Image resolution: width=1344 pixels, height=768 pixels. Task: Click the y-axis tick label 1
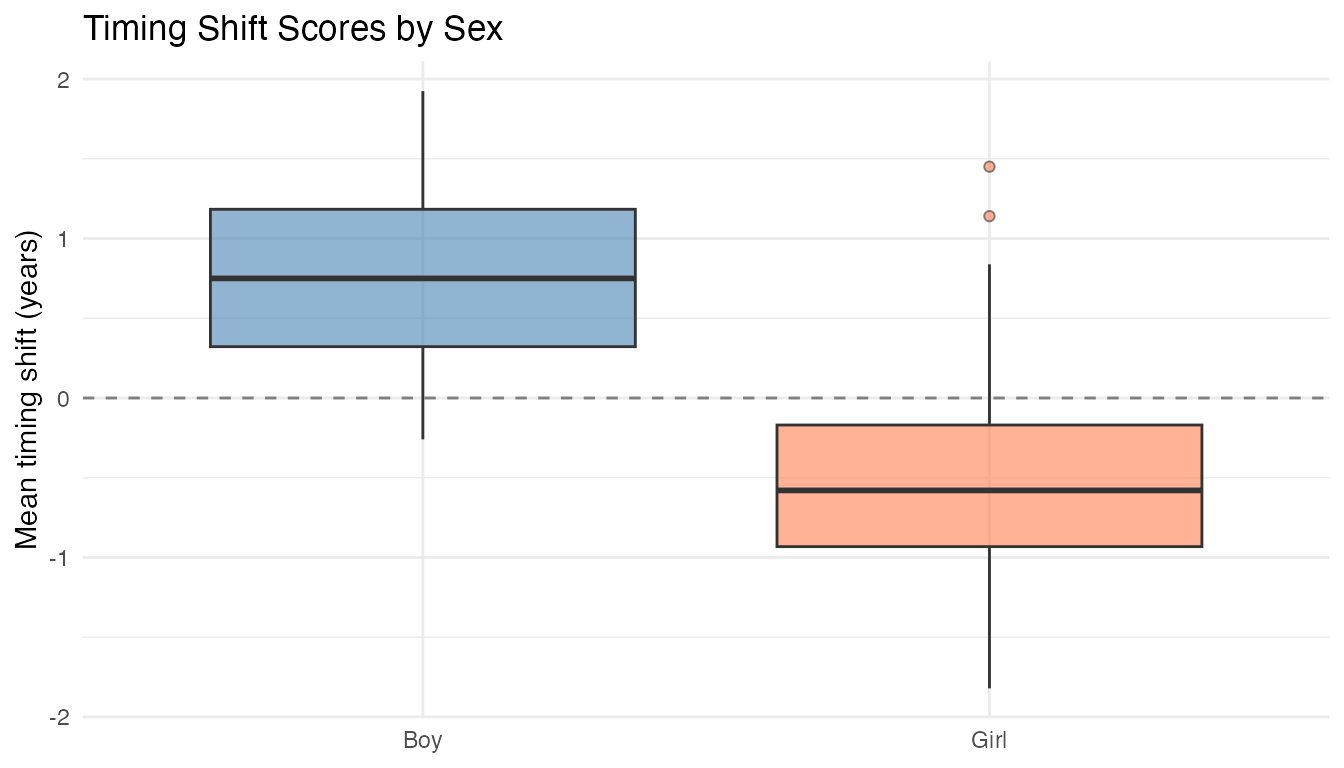62,239
